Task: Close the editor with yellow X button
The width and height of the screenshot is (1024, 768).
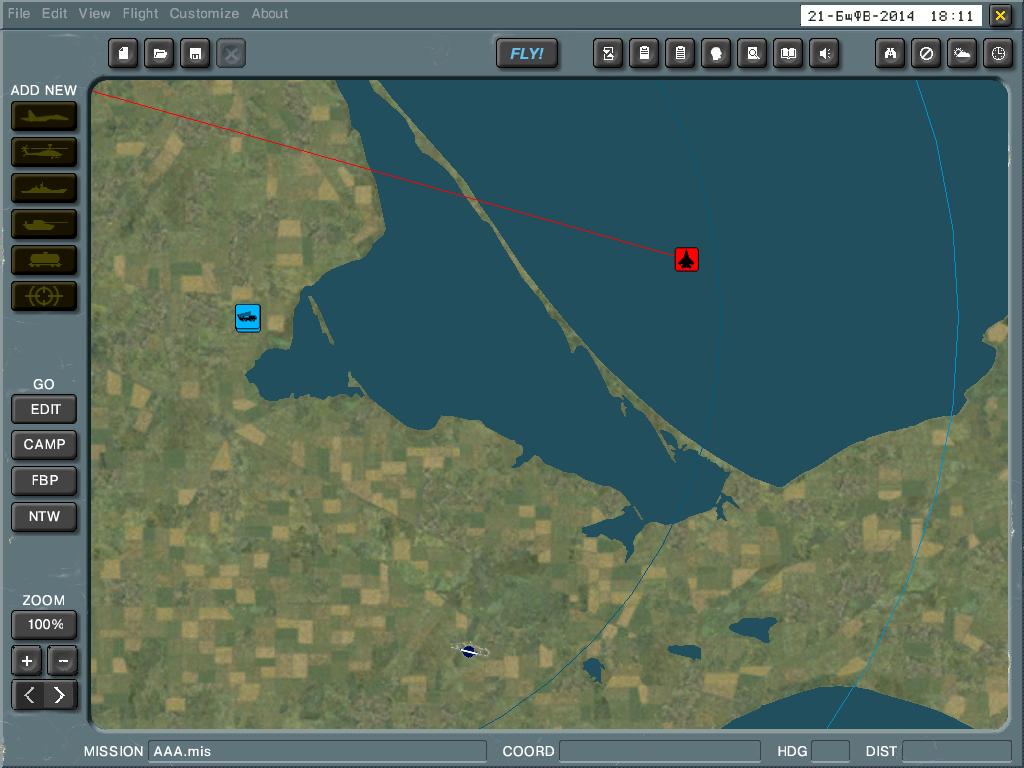Action: [x=1000, y=16]
